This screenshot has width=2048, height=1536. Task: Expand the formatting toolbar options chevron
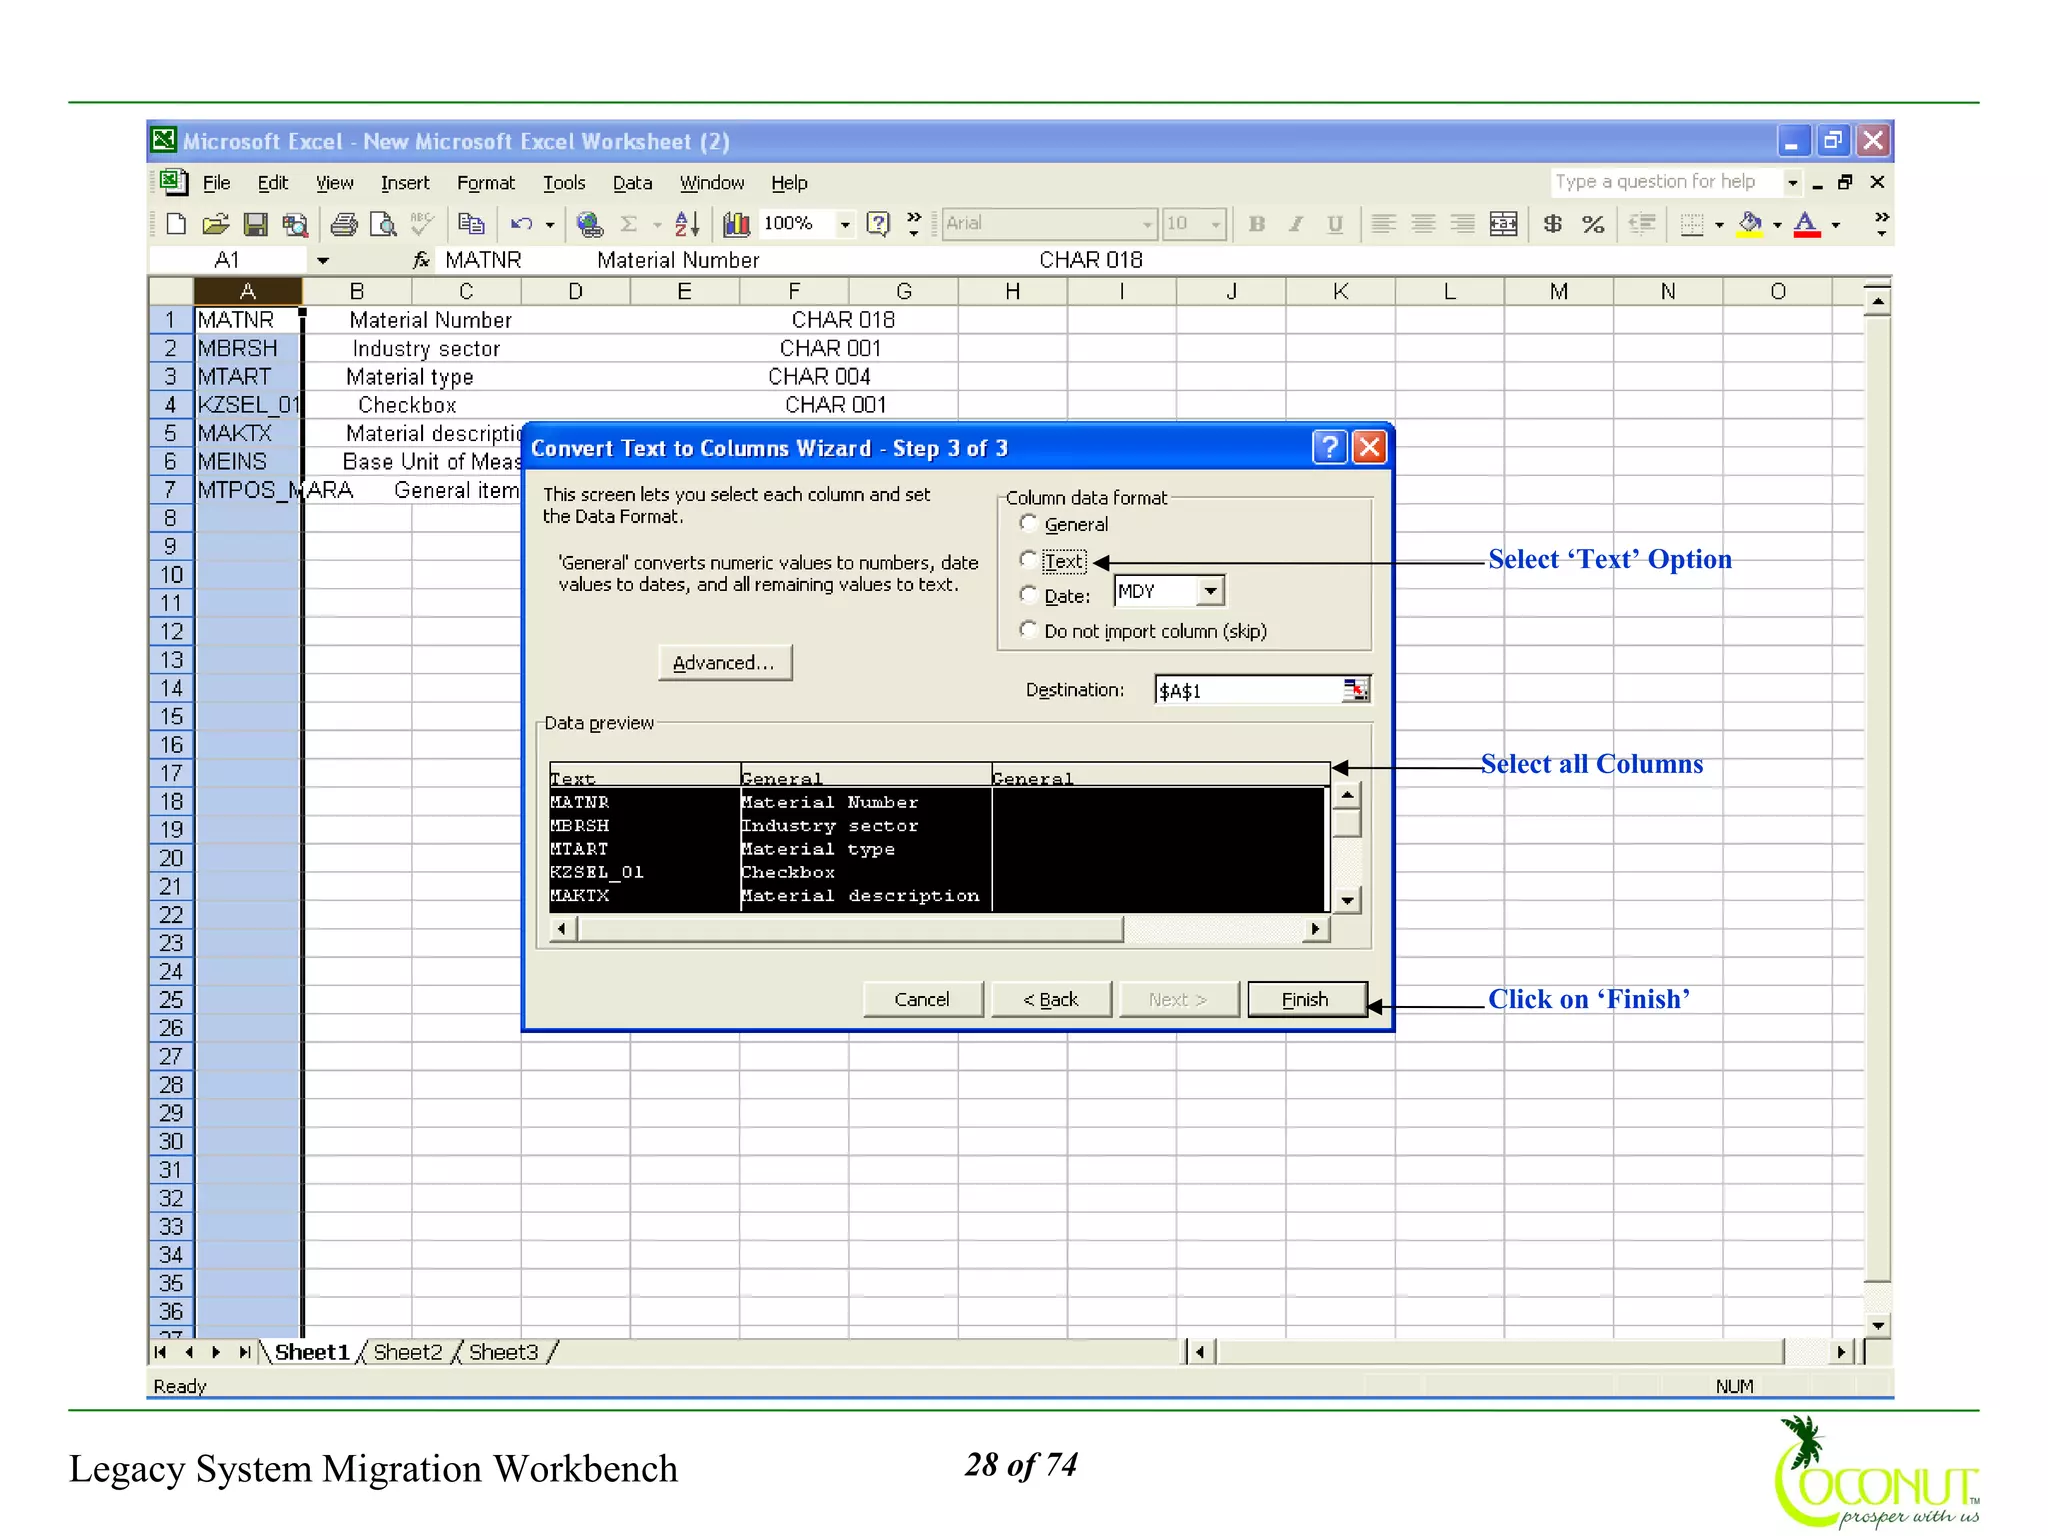pyautogui.click(x=1881, y=224)
